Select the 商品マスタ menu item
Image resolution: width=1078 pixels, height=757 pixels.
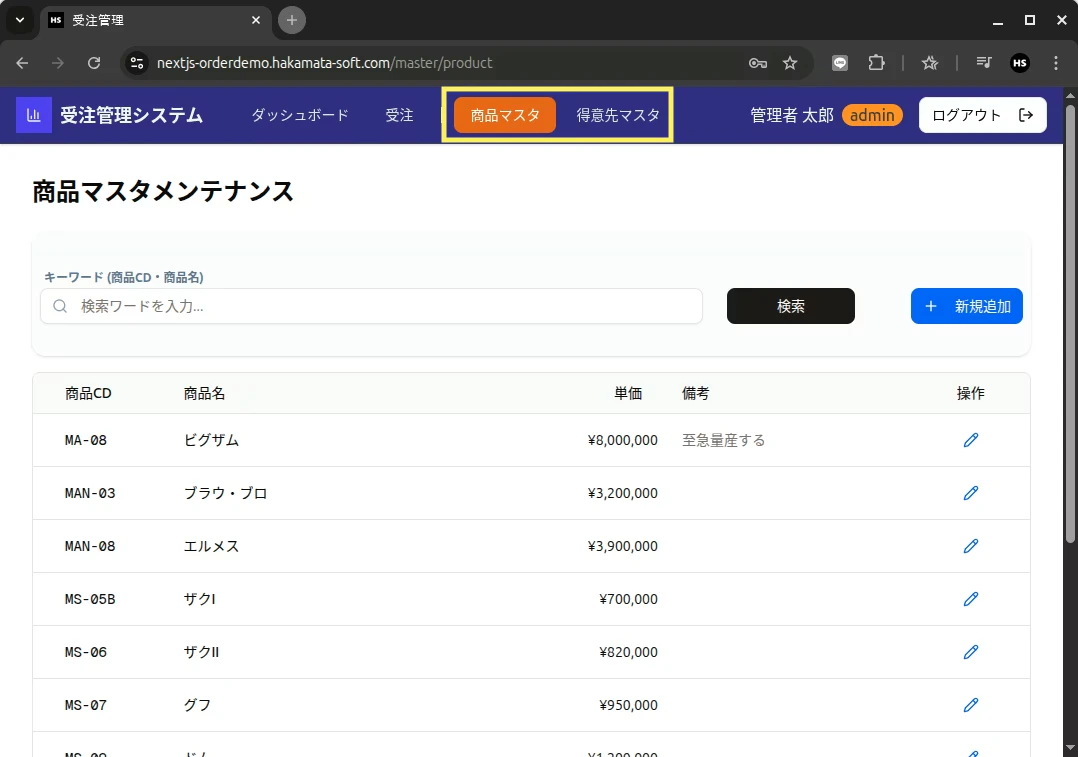[x=505, y=115]
